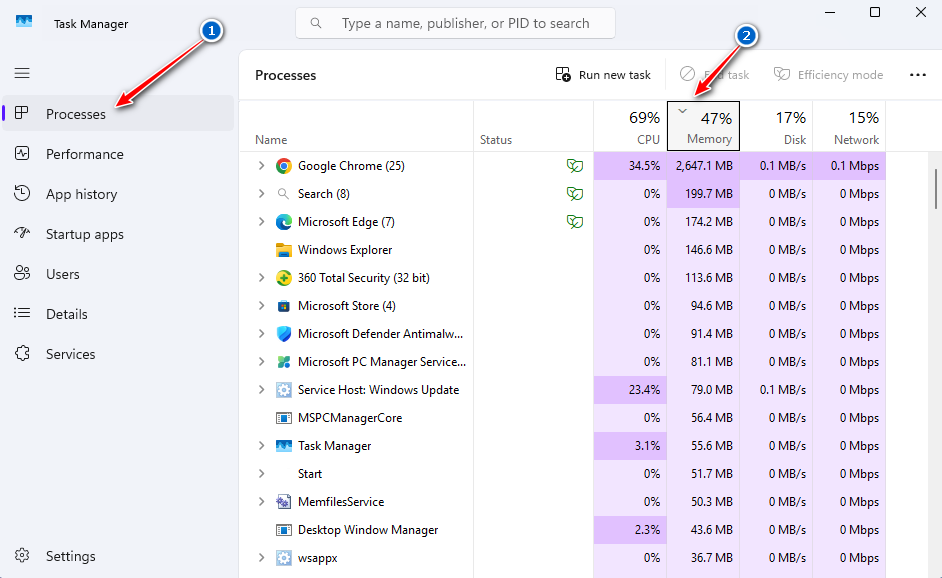Click the Microsoft Edge process icon

point(284,222)
